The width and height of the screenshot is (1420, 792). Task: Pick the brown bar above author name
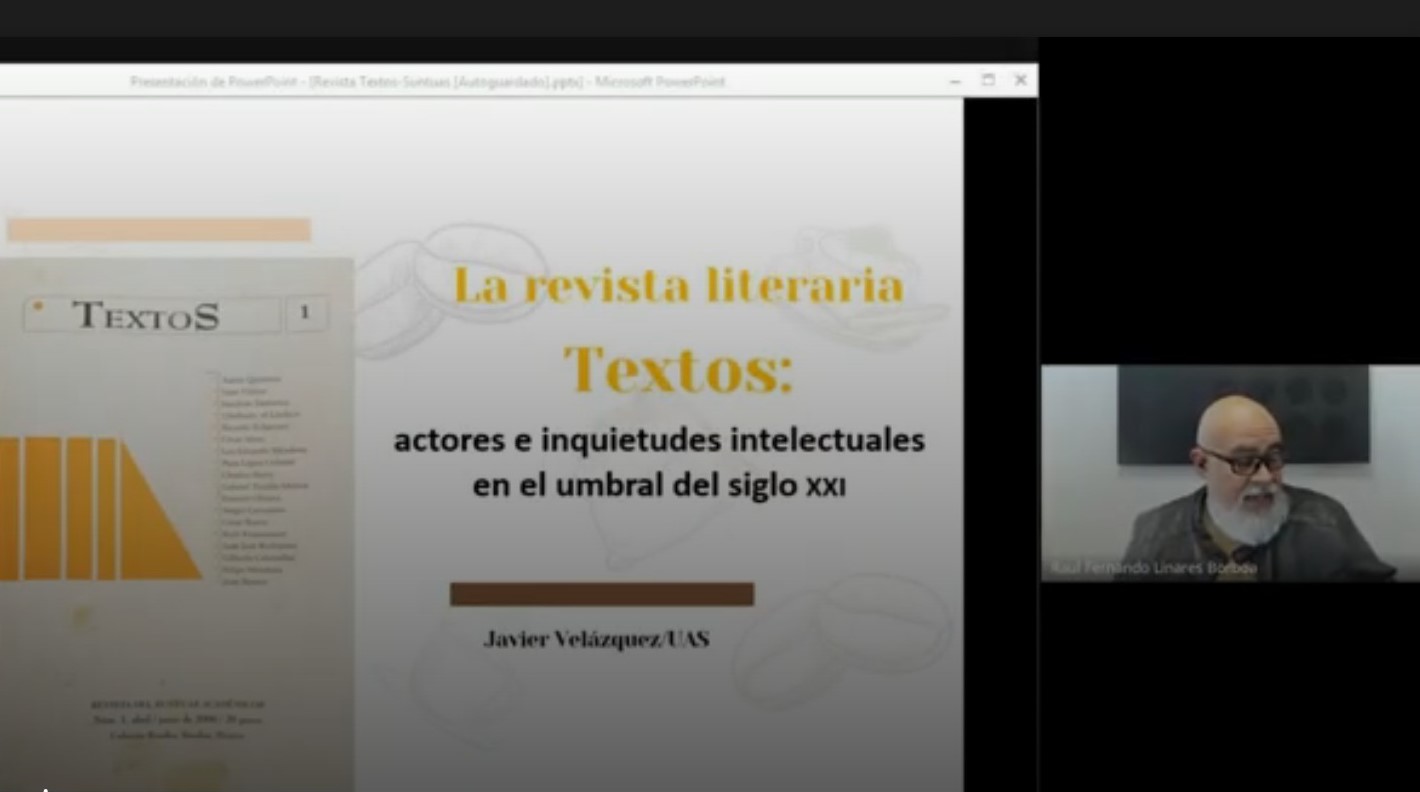(601, 594)
